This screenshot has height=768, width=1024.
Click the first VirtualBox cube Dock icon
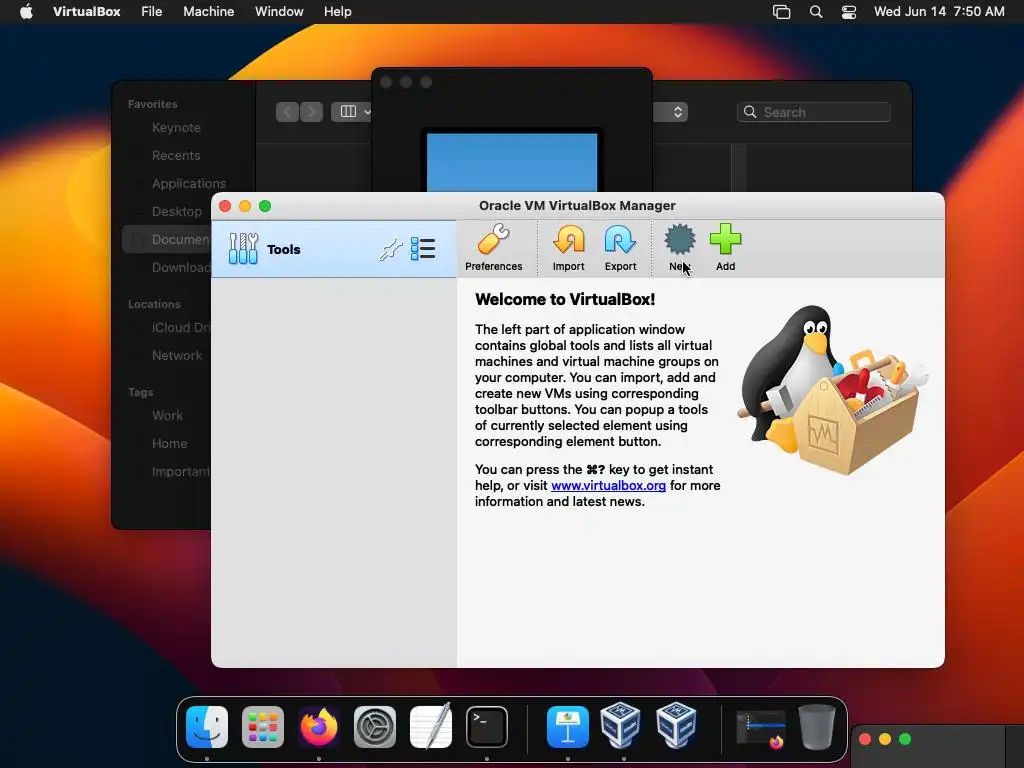click(620, 725)
